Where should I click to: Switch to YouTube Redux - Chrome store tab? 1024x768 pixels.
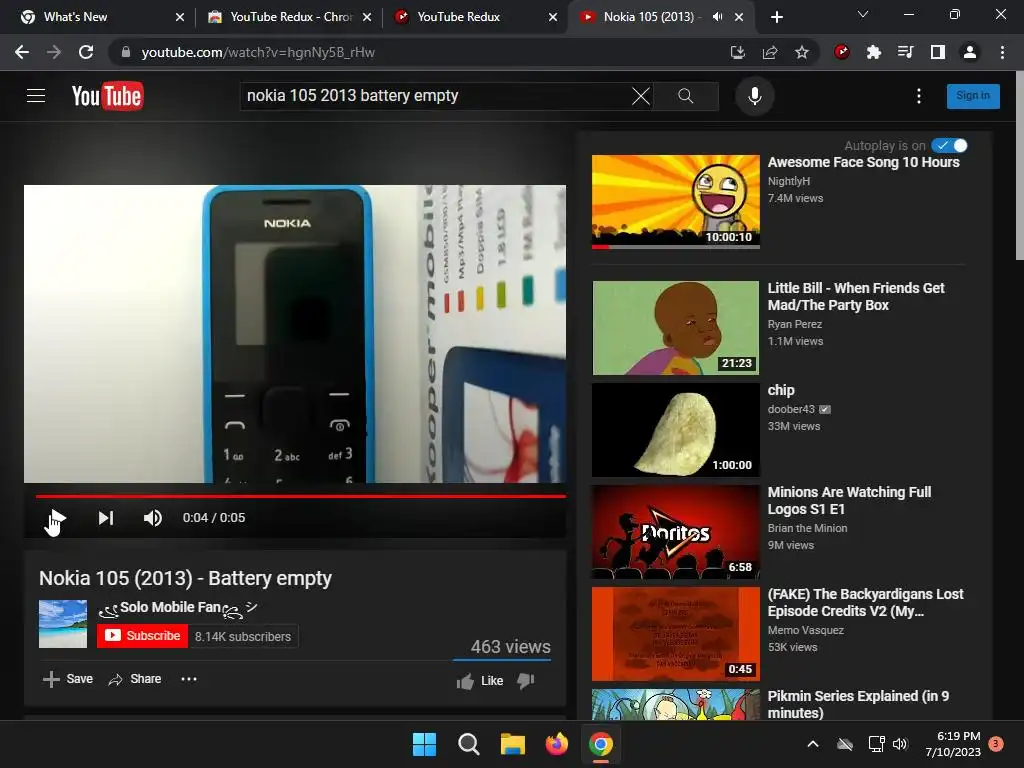287,17
